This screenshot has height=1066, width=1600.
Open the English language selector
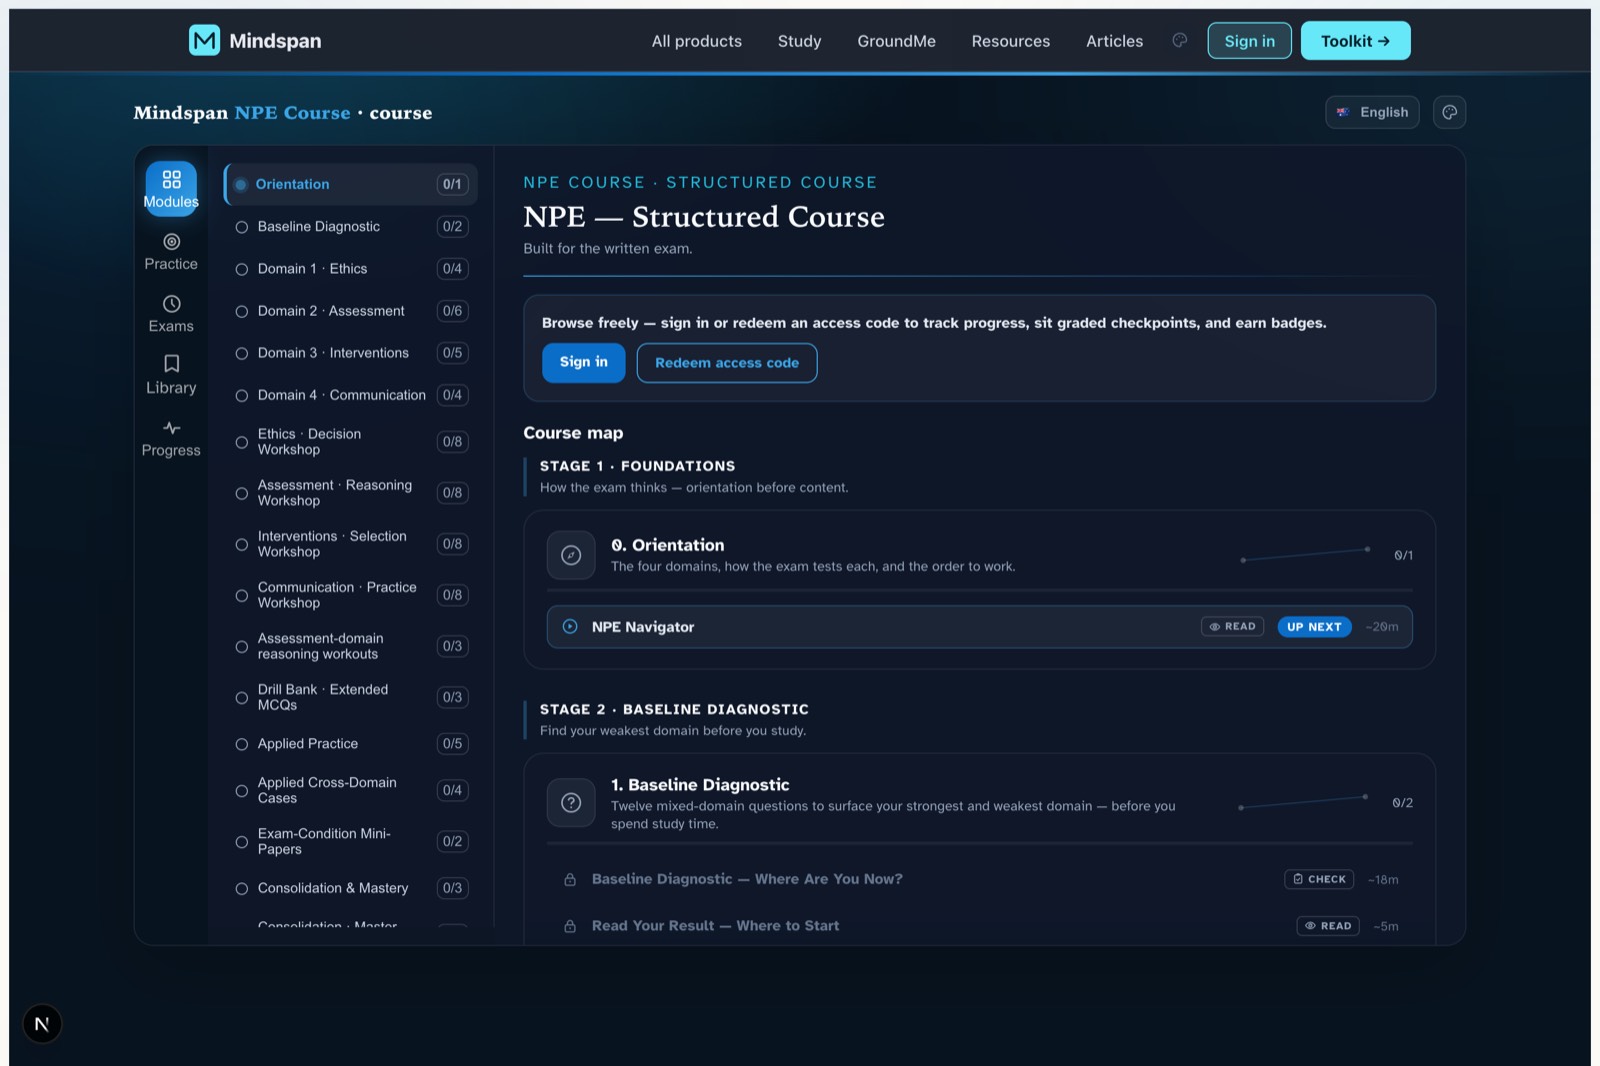click(x=1372, y=112)
